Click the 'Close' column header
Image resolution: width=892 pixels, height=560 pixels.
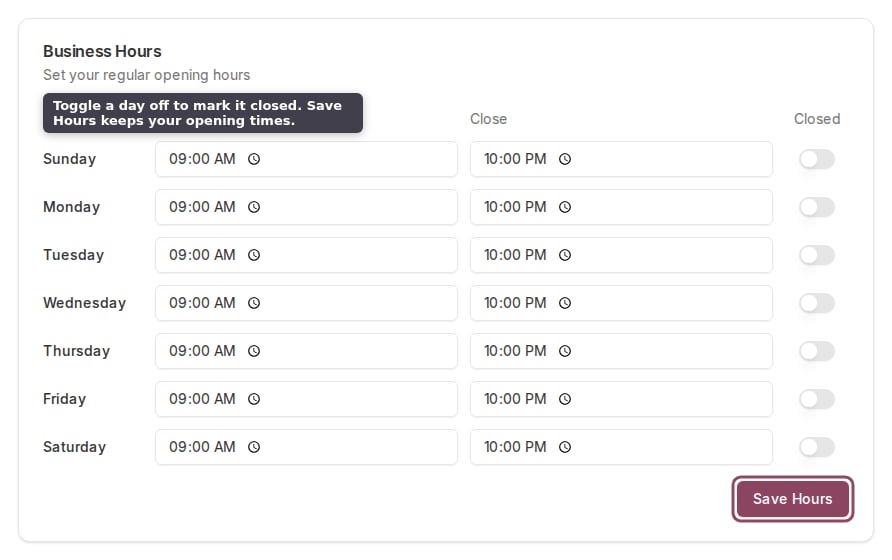(488, 119)
